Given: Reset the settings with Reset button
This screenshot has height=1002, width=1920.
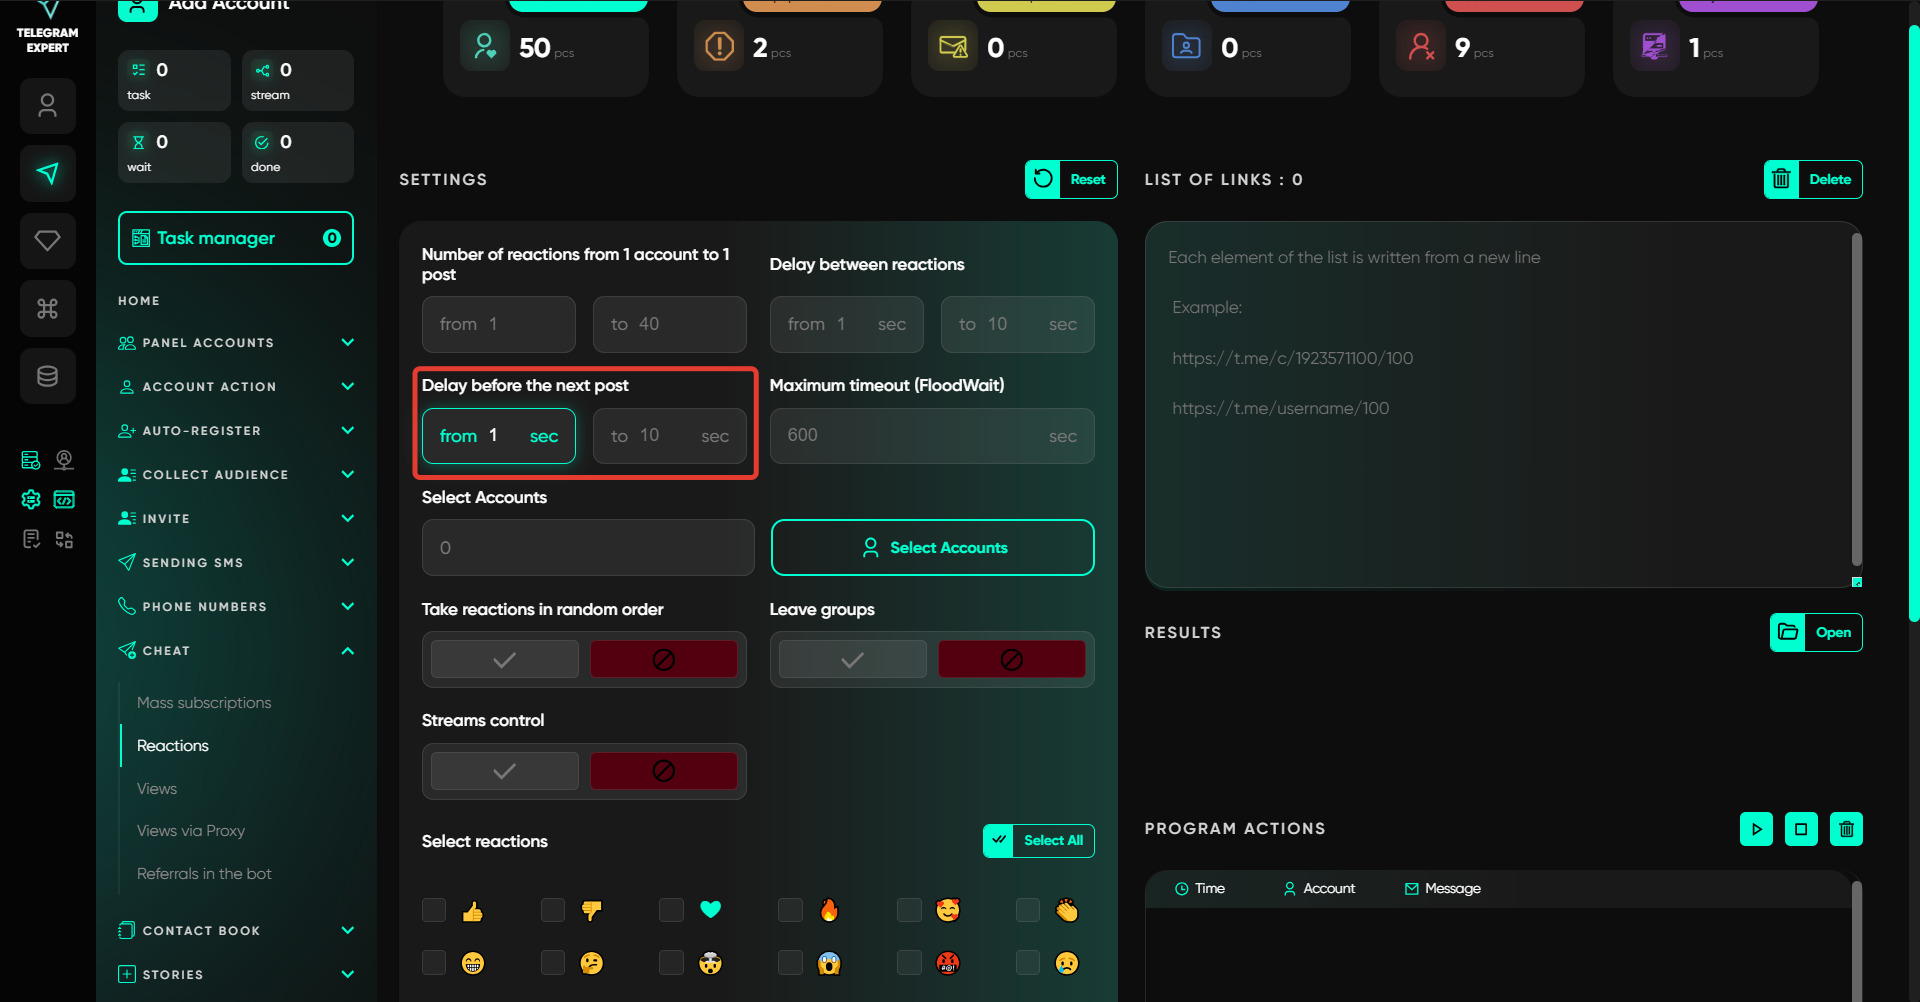Looking at the screenshot, I should [1071, 180].
